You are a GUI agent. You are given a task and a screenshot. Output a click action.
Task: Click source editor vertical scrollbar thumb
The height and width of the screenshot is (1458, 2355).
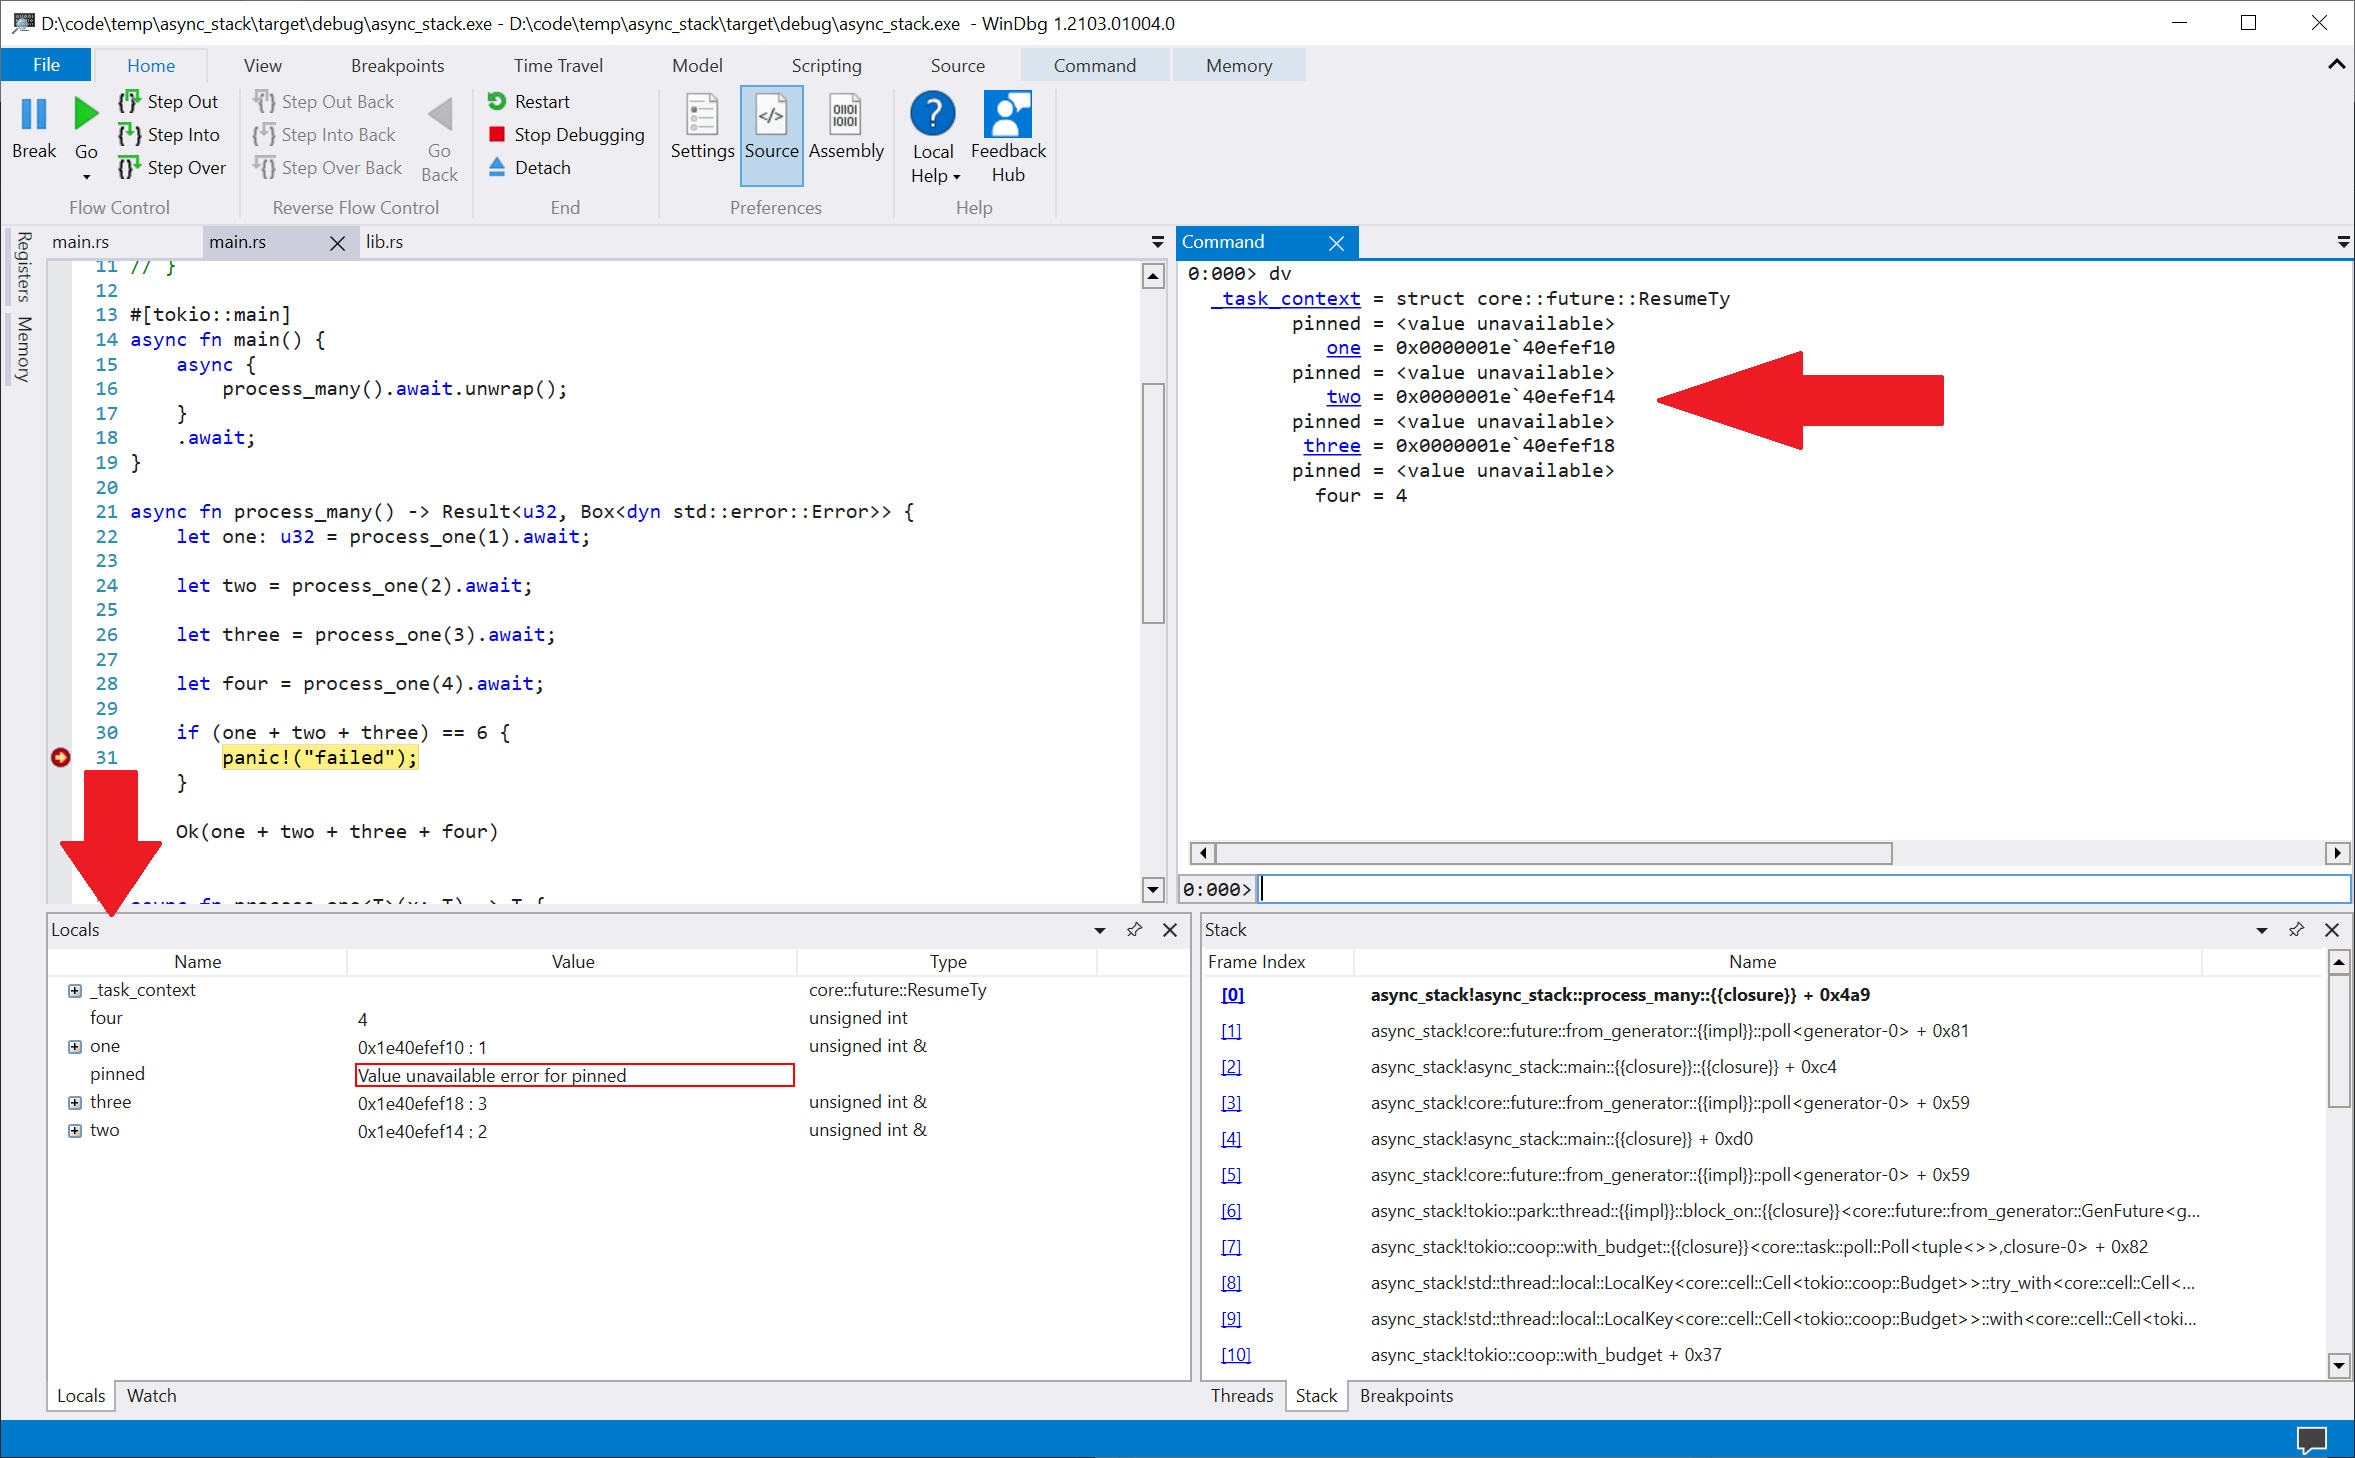(x=1153, y=503)
